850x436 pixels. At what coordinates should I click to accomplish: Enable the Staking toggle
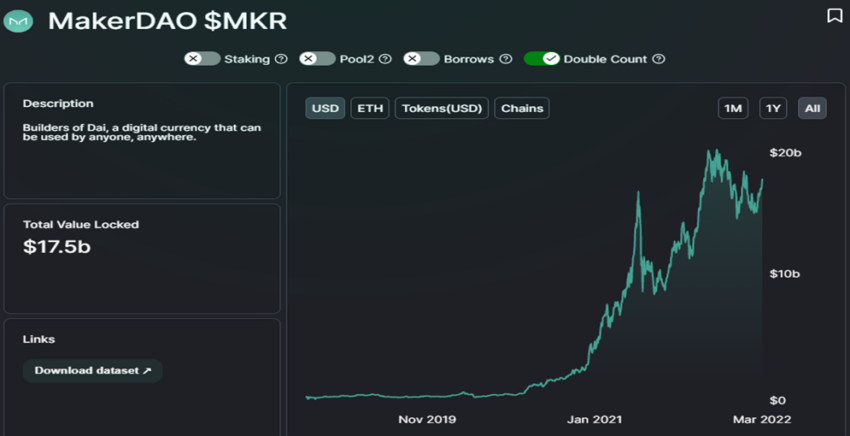point(202,59)
